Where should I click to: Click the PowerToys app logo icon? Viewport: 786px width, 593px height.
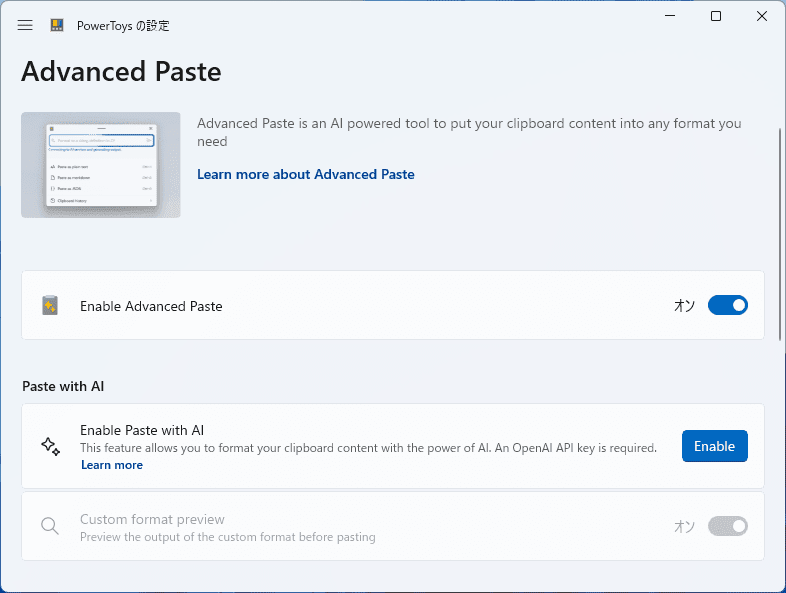tap(57, 25)
